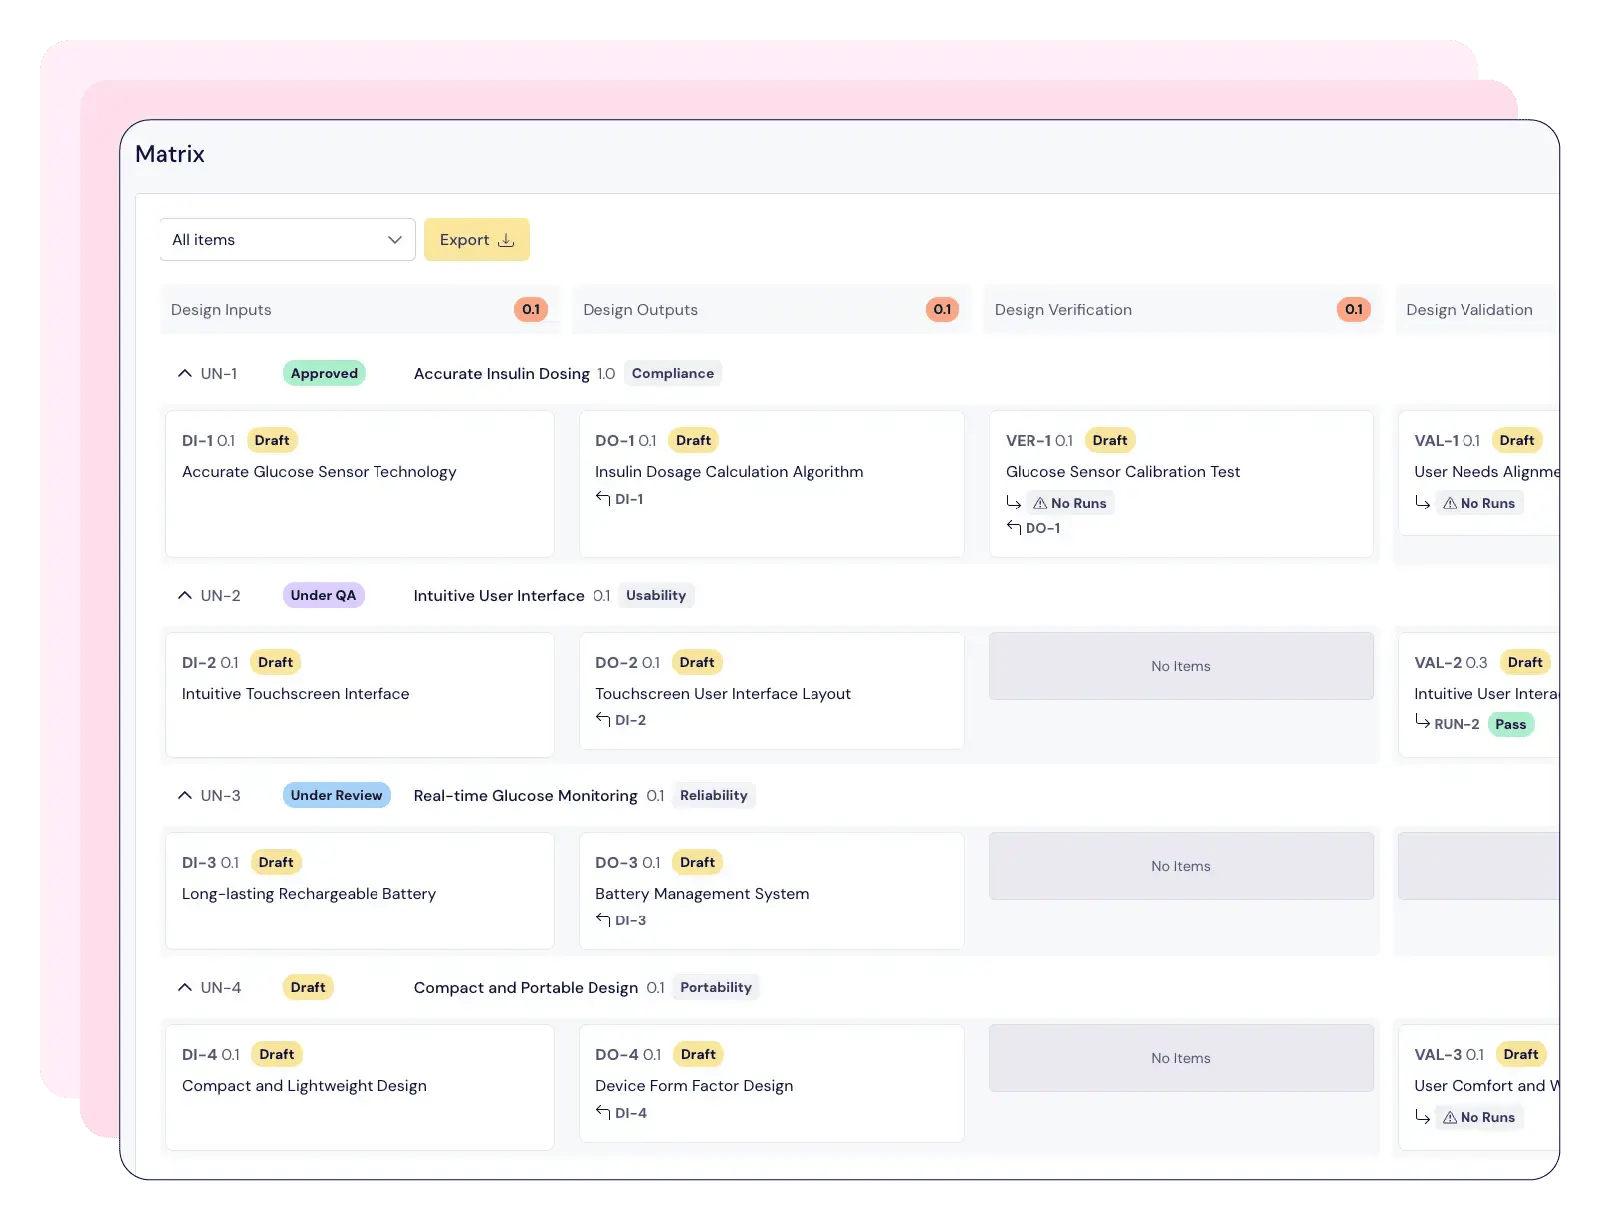1600x1220 pixels.
Task: Click the Pass badge on RUN-2
Action: (x=1511, y=724)
